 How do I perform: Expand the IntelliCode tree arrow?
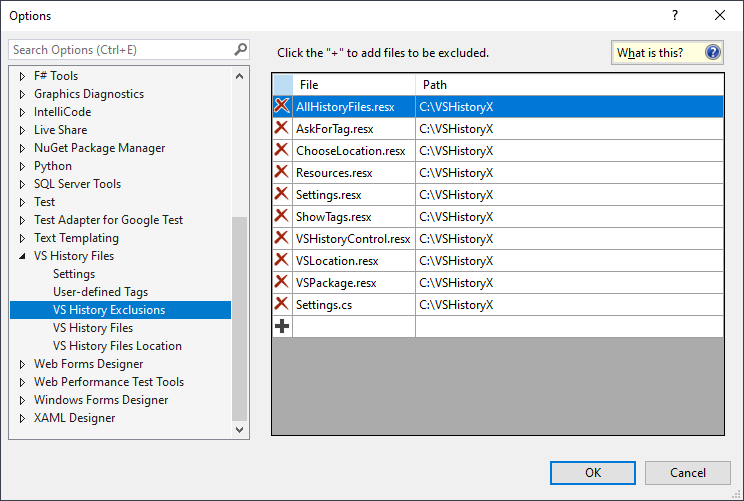(x=22, y=112)
